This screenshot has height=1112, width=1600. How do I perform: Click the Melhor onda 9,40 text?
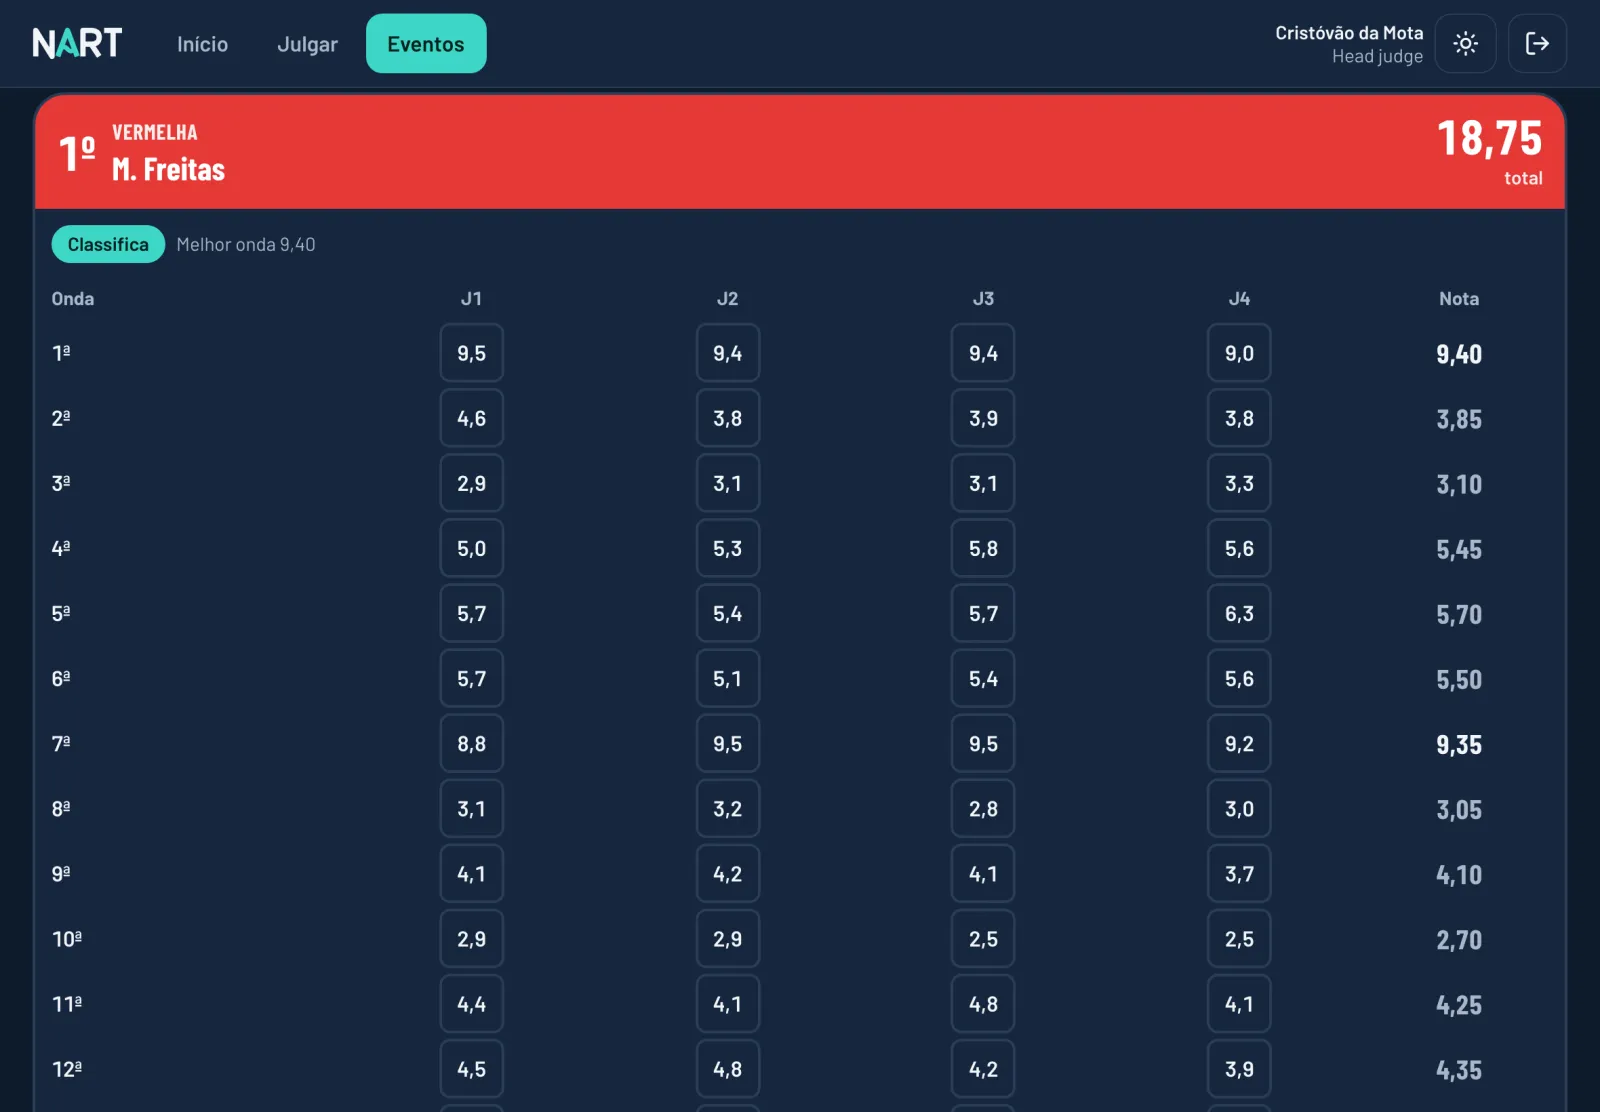coord(246,244)
